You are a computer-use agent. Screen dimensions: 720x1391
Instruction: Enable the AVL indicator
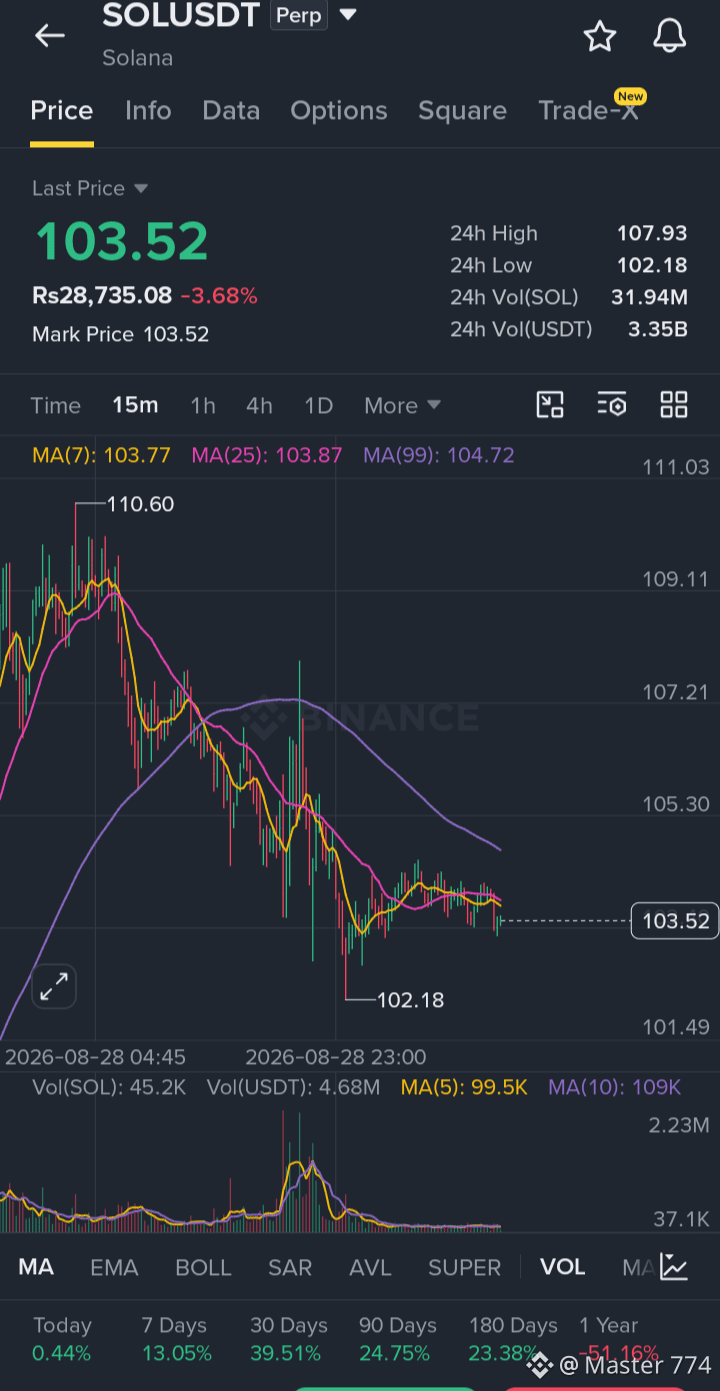(370, 1267)
